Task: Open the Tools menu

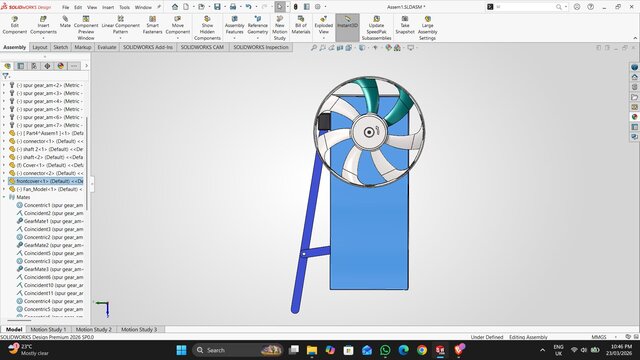Action: (x=124, y=7)
